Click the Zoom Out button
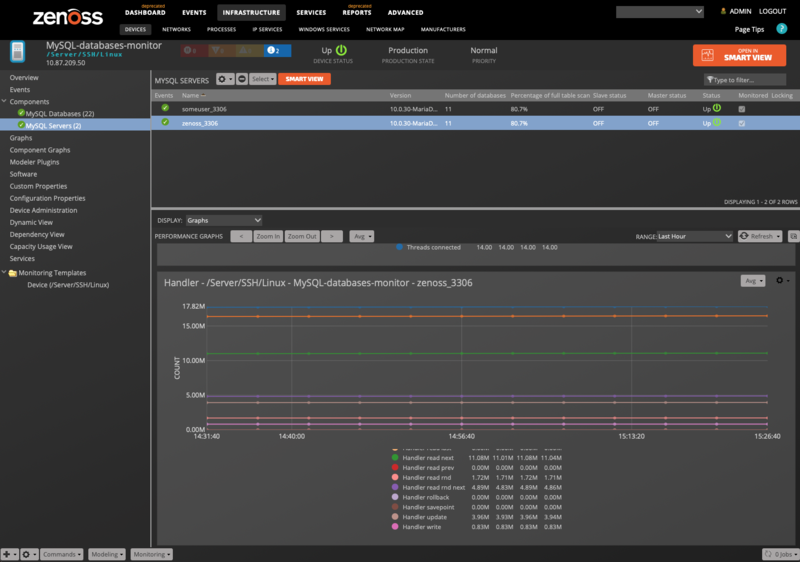 pyautogui.click(x=302, y=236)
